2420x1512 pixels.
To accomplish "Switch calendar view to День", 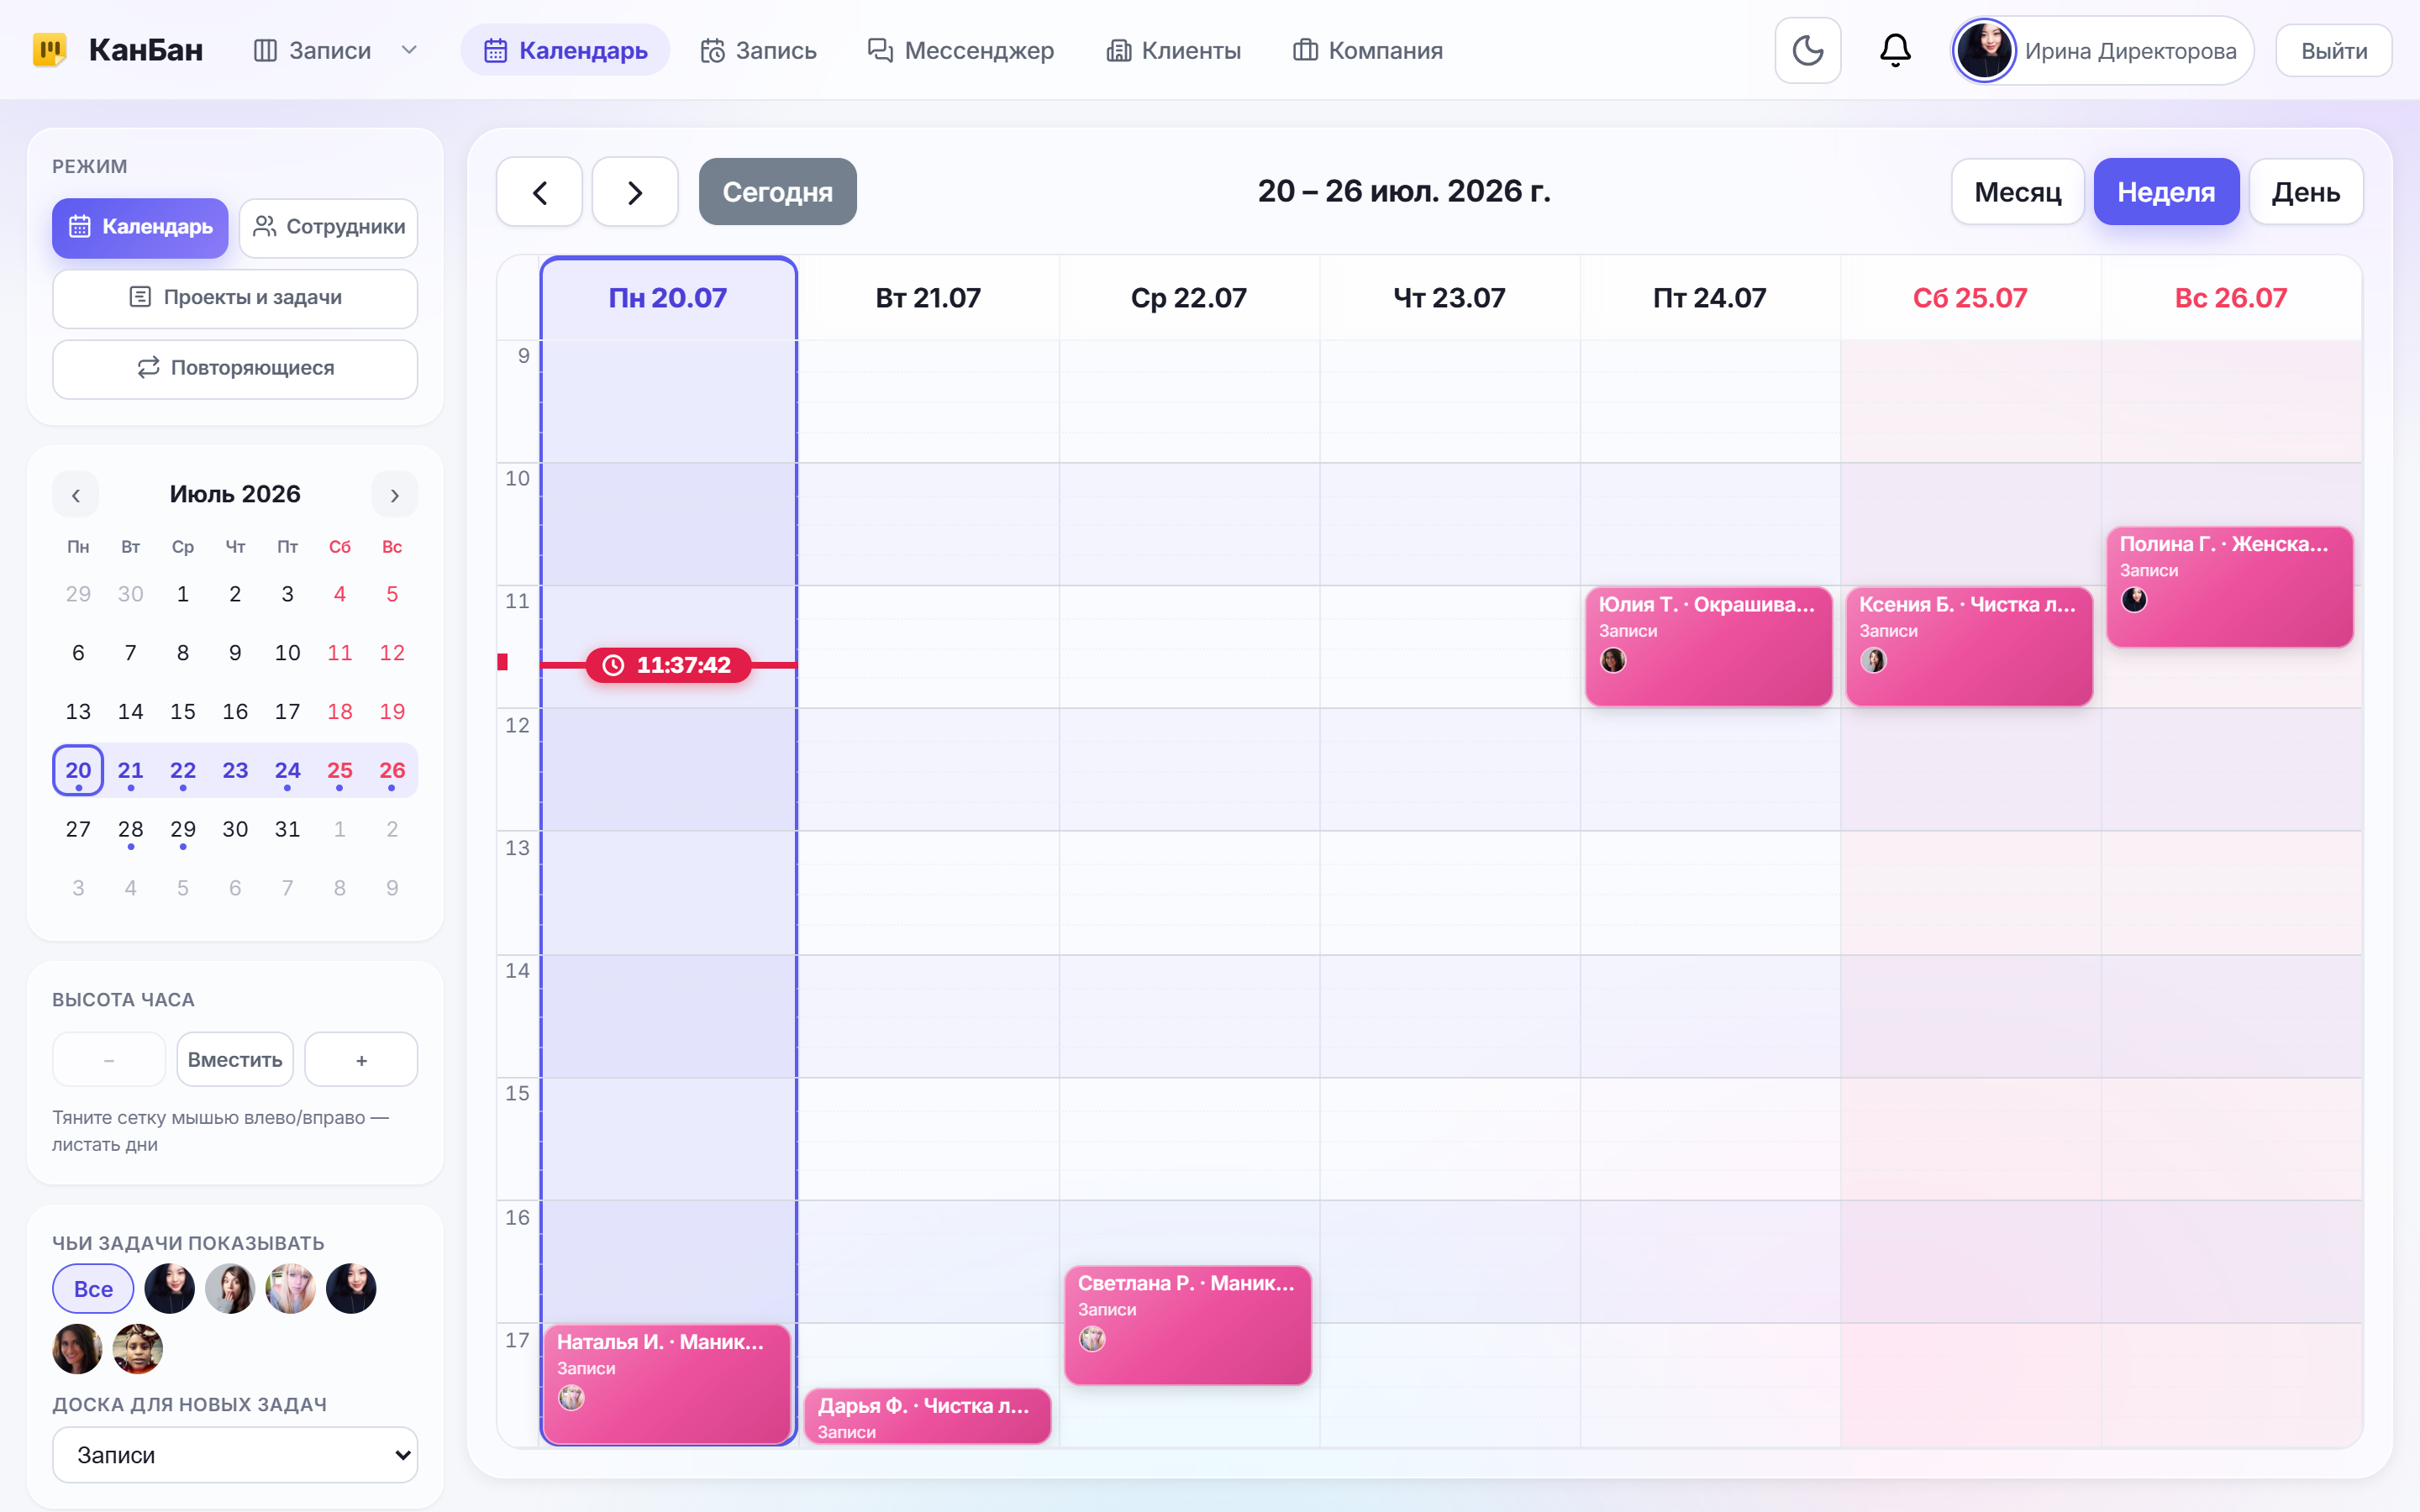I will [2305, 192].
